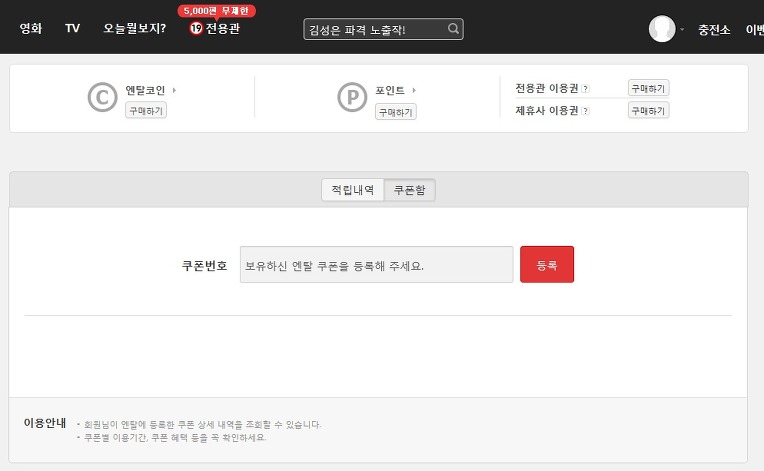Click 구매하기 under 엔탈코인
Screen dimensions: 764x471
[146, 111]
